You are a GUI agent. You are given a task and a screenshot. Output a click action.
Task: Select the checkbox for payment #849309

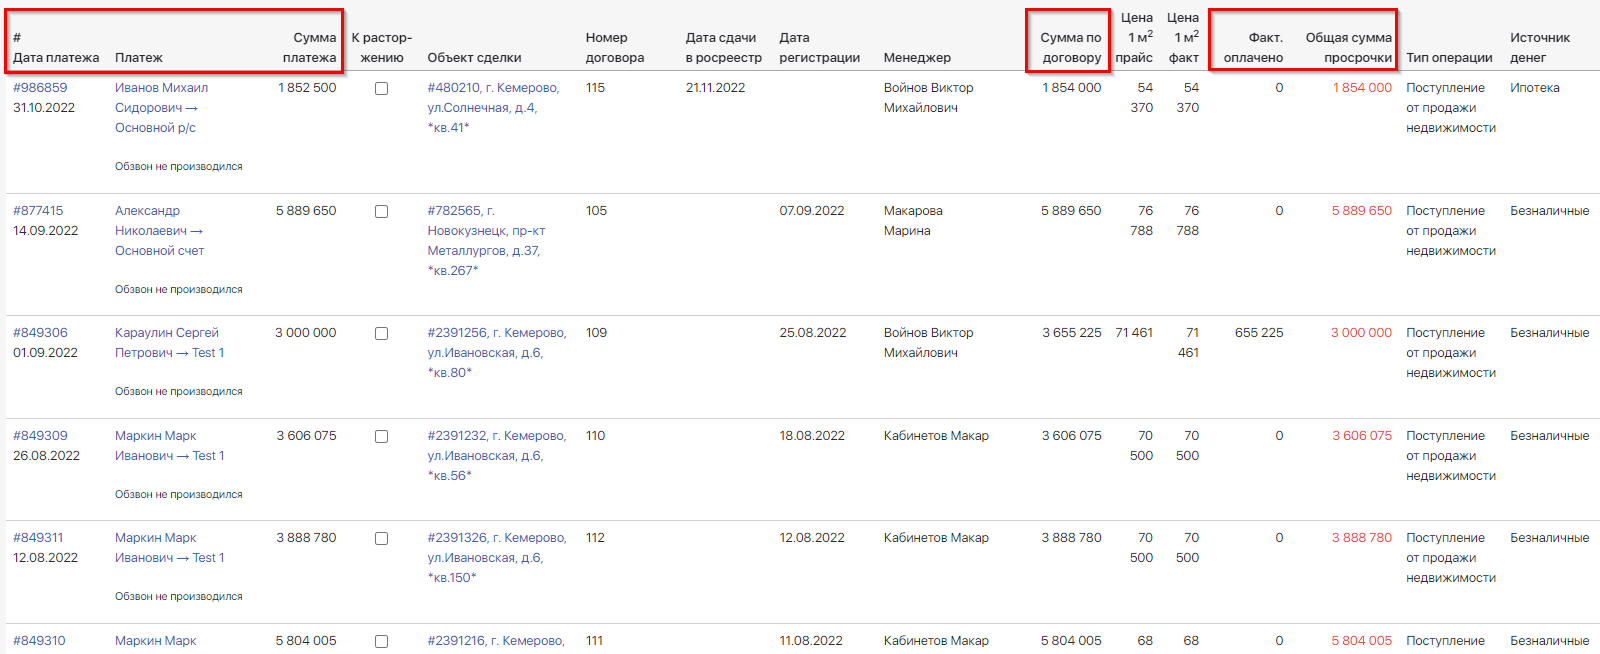point(381,437)
